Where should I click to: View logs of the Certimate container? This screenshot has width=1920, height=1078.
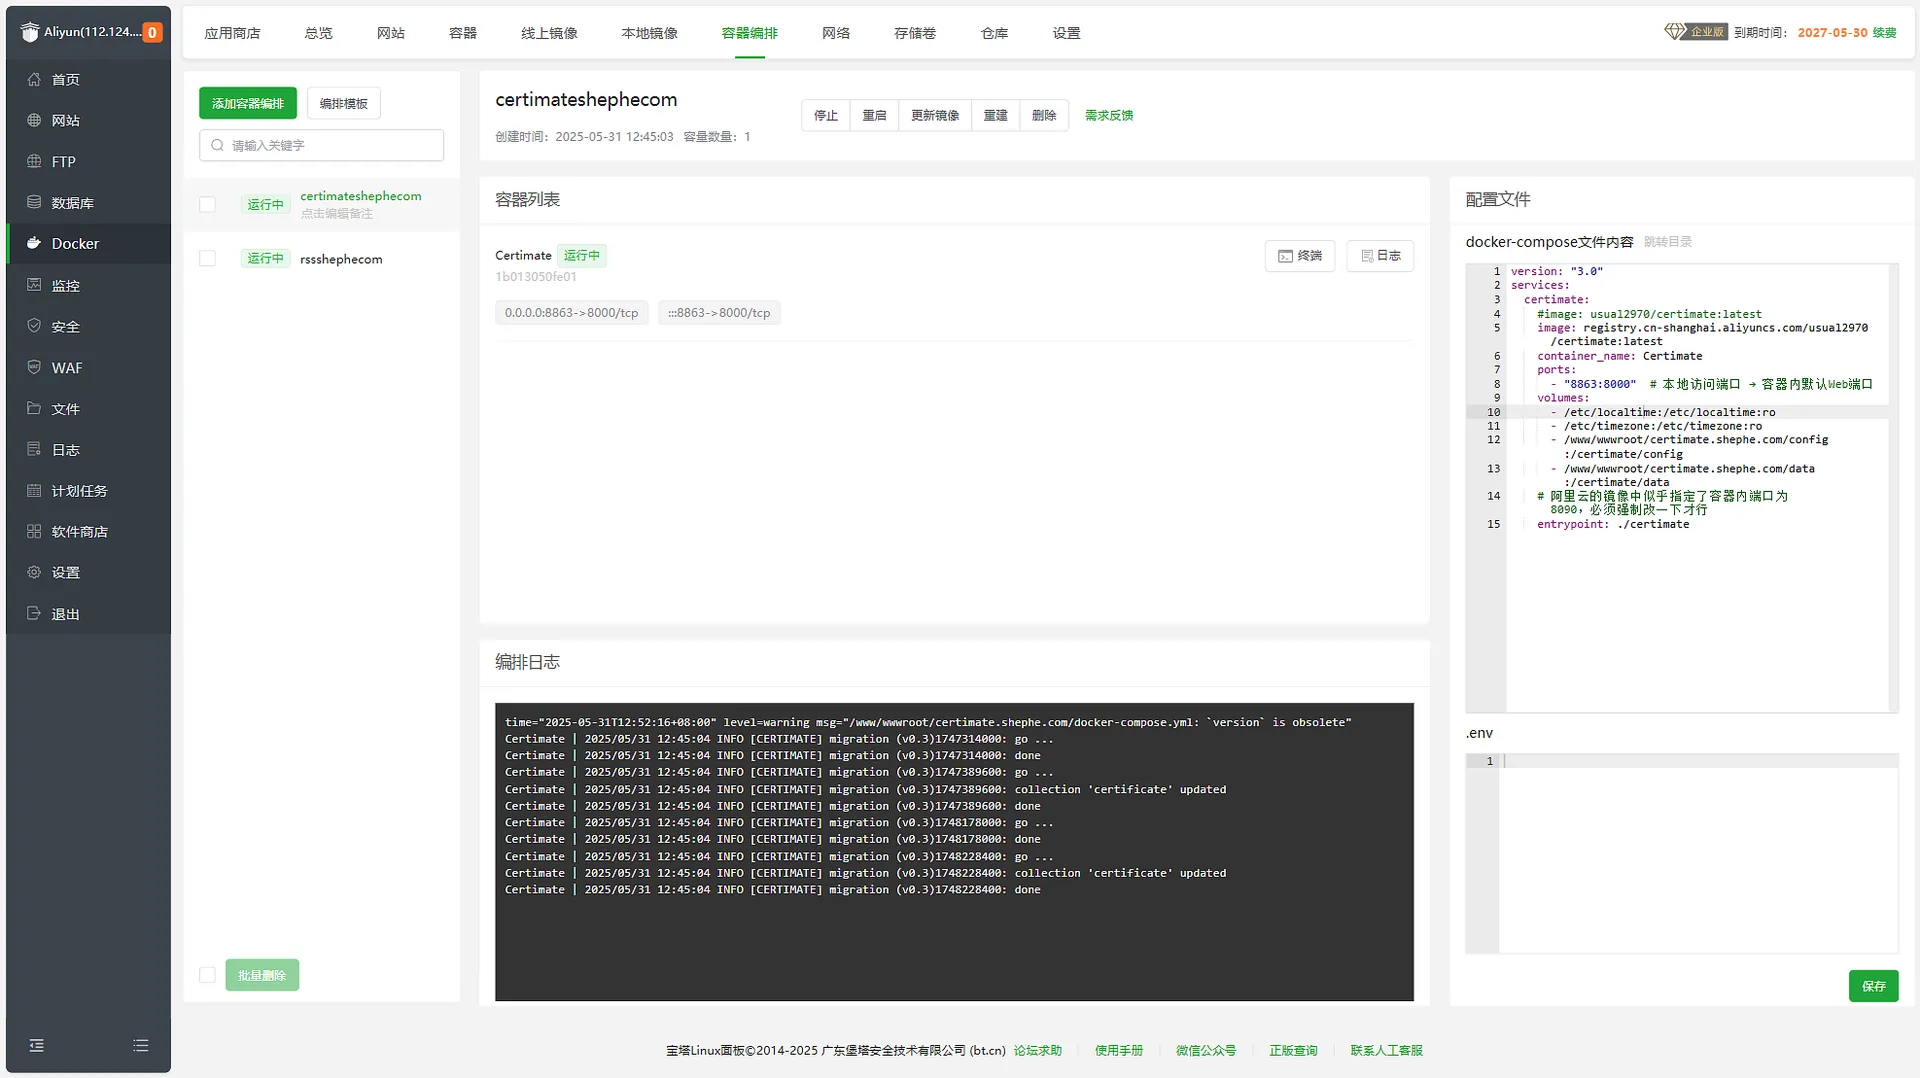[x=1380, y=256]
